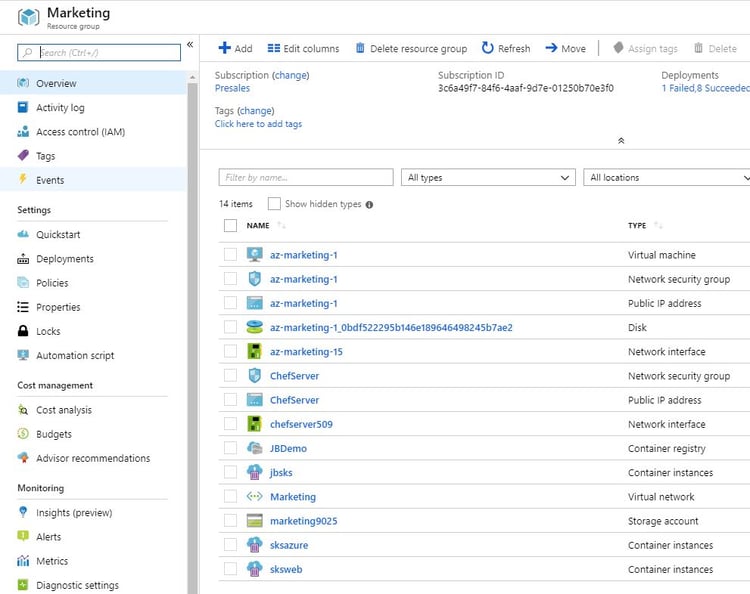Check the chefserver509 row checkbox

[230, 424]
